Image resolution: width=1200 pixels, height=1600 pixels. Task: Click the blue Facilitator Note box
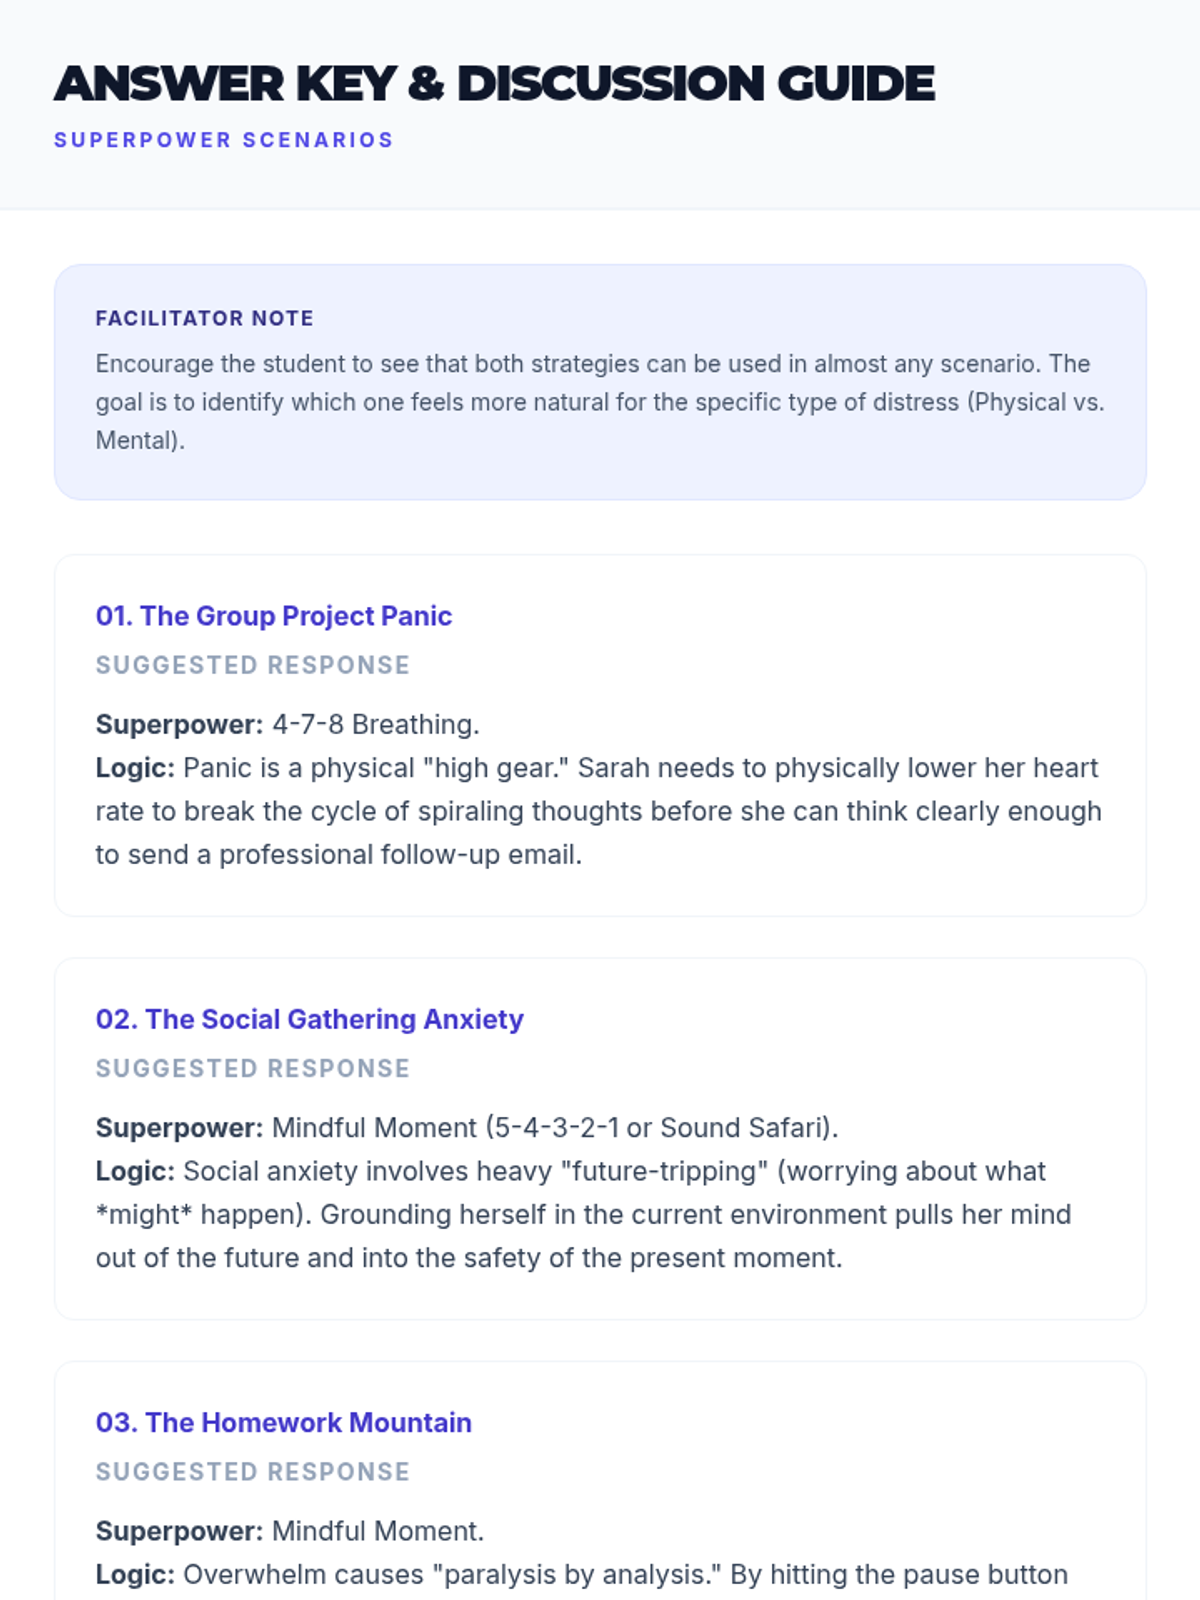tap(600, 382)
